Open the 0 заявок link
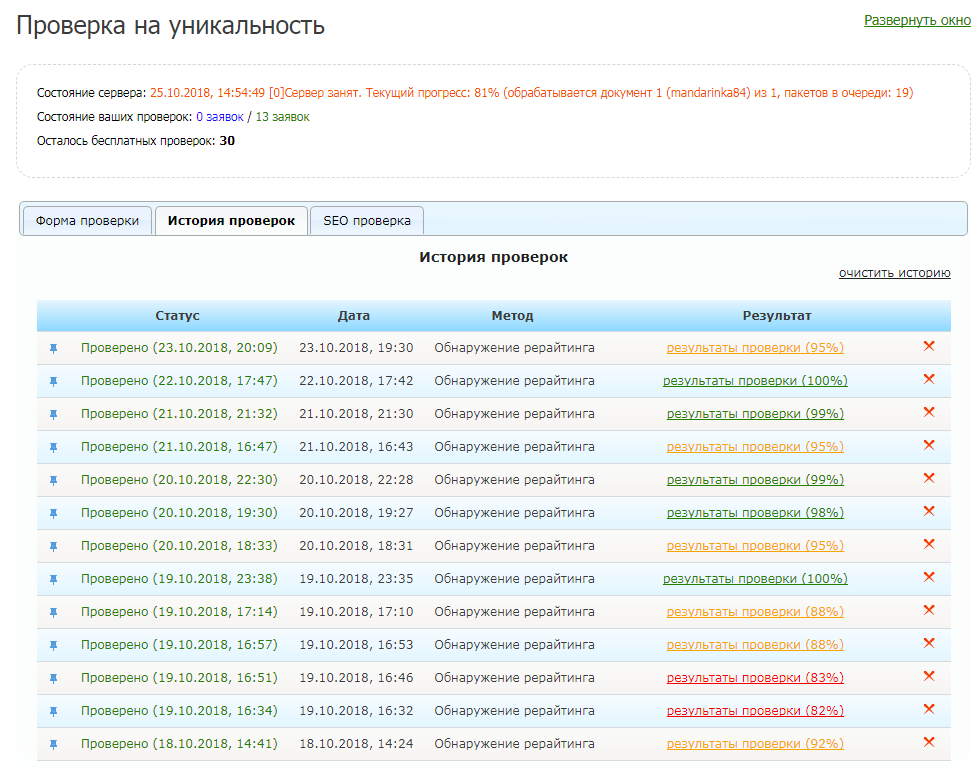Screen dimensions: 975x768 pyautogui.click(x=219, y=117)
